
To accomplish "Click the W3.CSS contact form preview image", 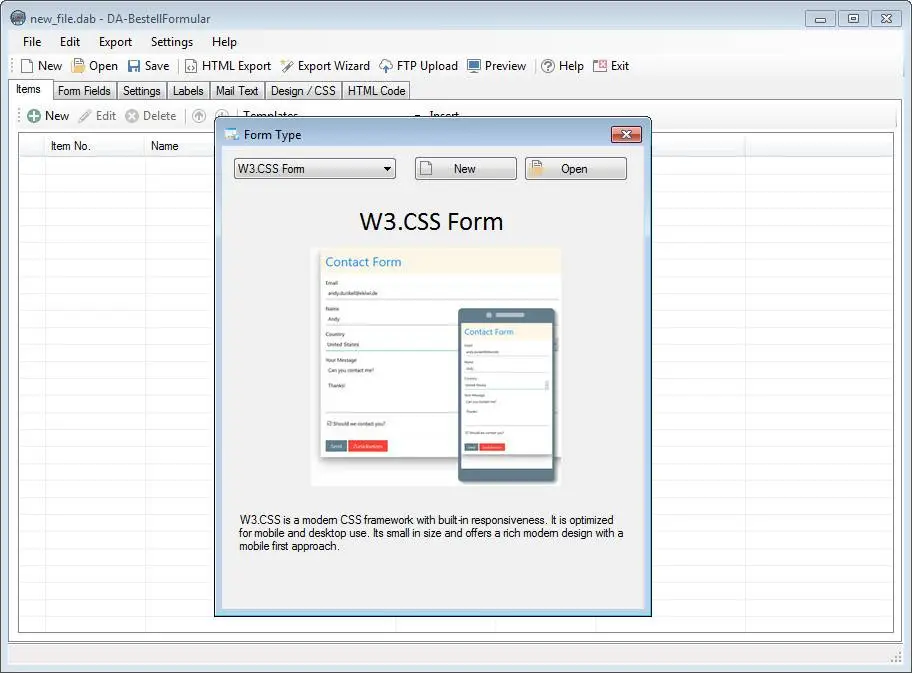I will 436,367.
